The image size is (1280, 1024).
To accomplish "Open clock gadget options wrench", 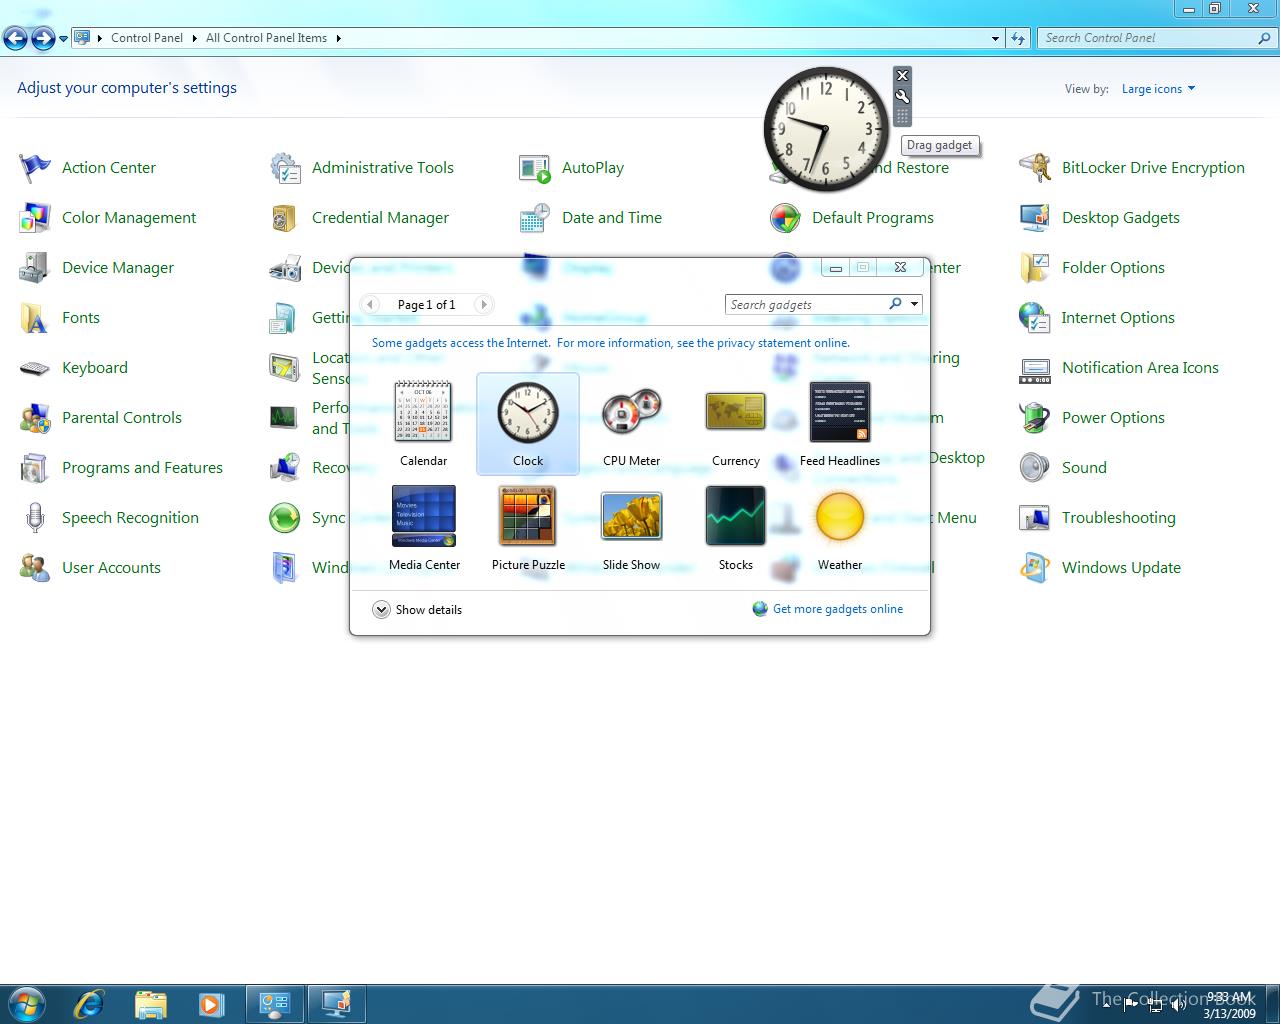I will pos(902,96).
